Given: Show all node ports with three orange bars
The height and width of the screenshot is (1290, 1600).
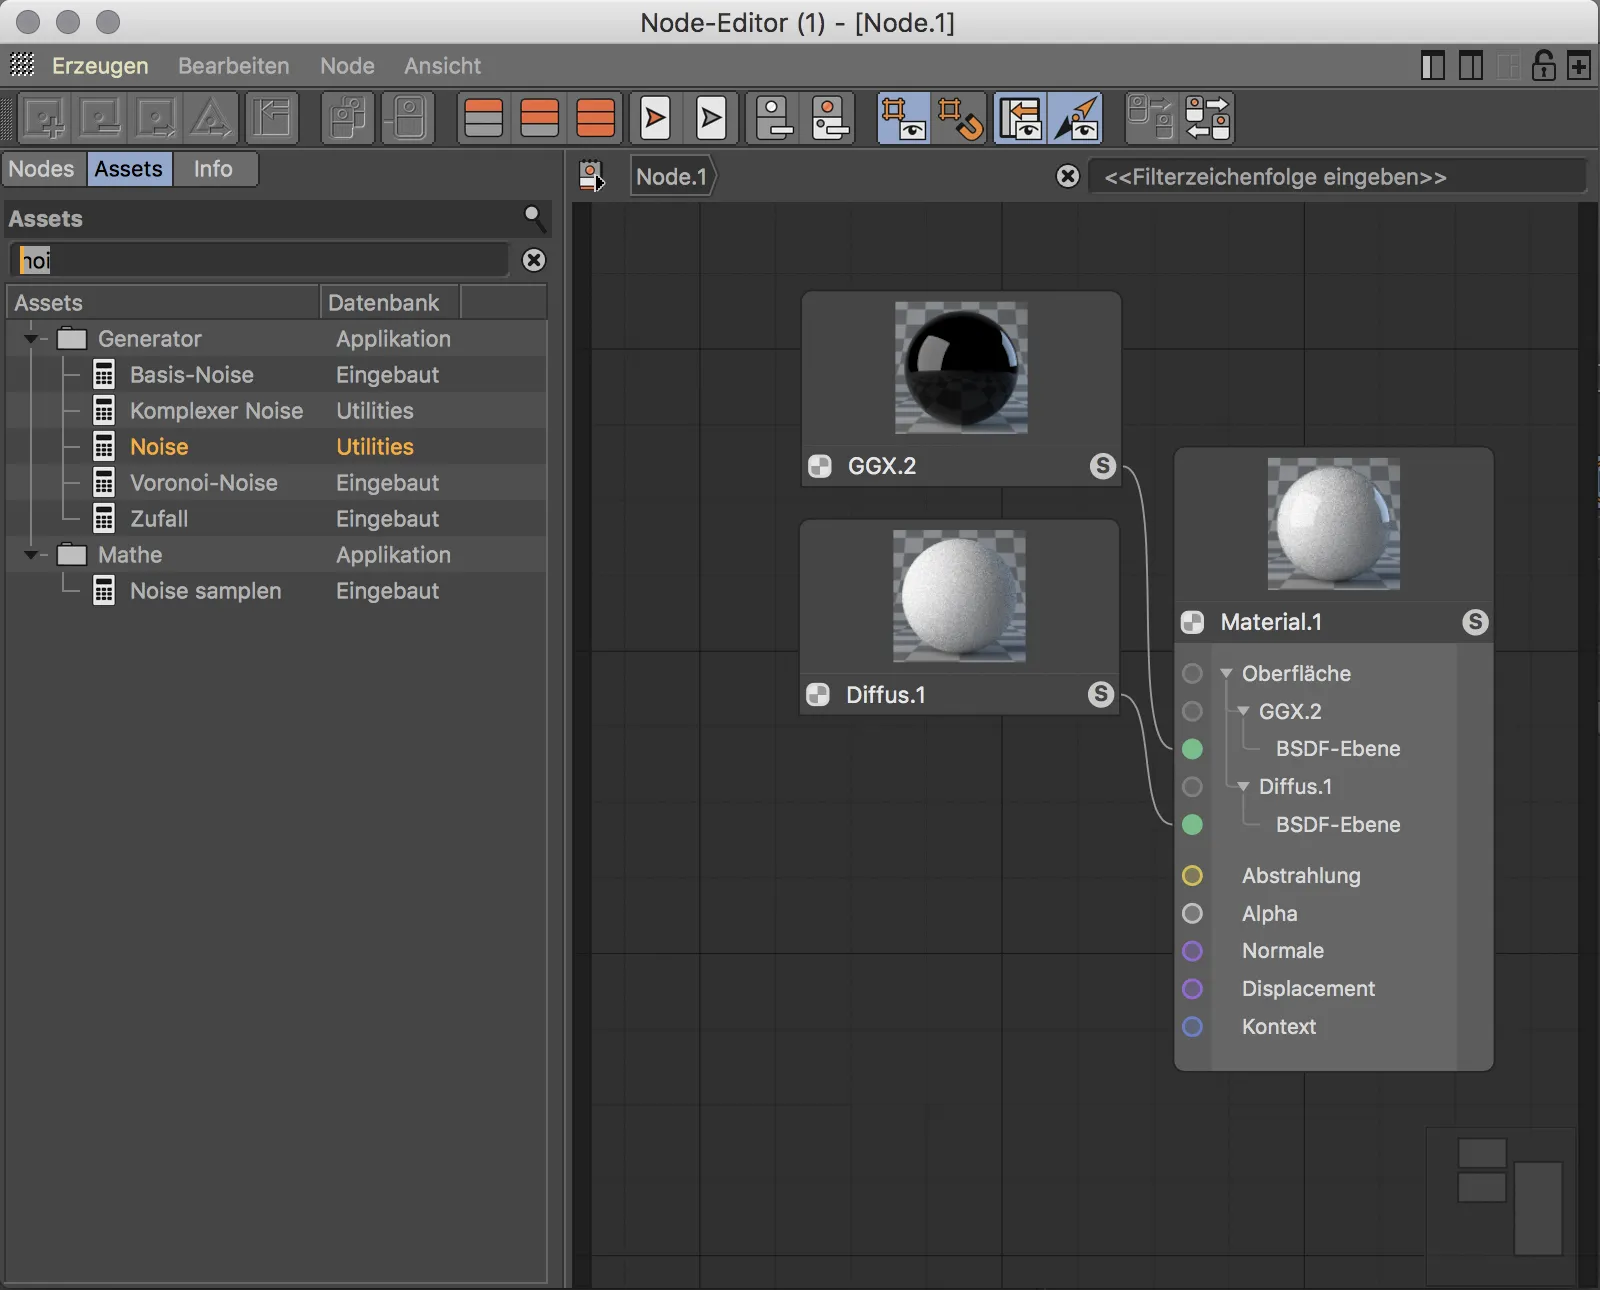Looking at the screenshot, I should [x=596, y=119].
